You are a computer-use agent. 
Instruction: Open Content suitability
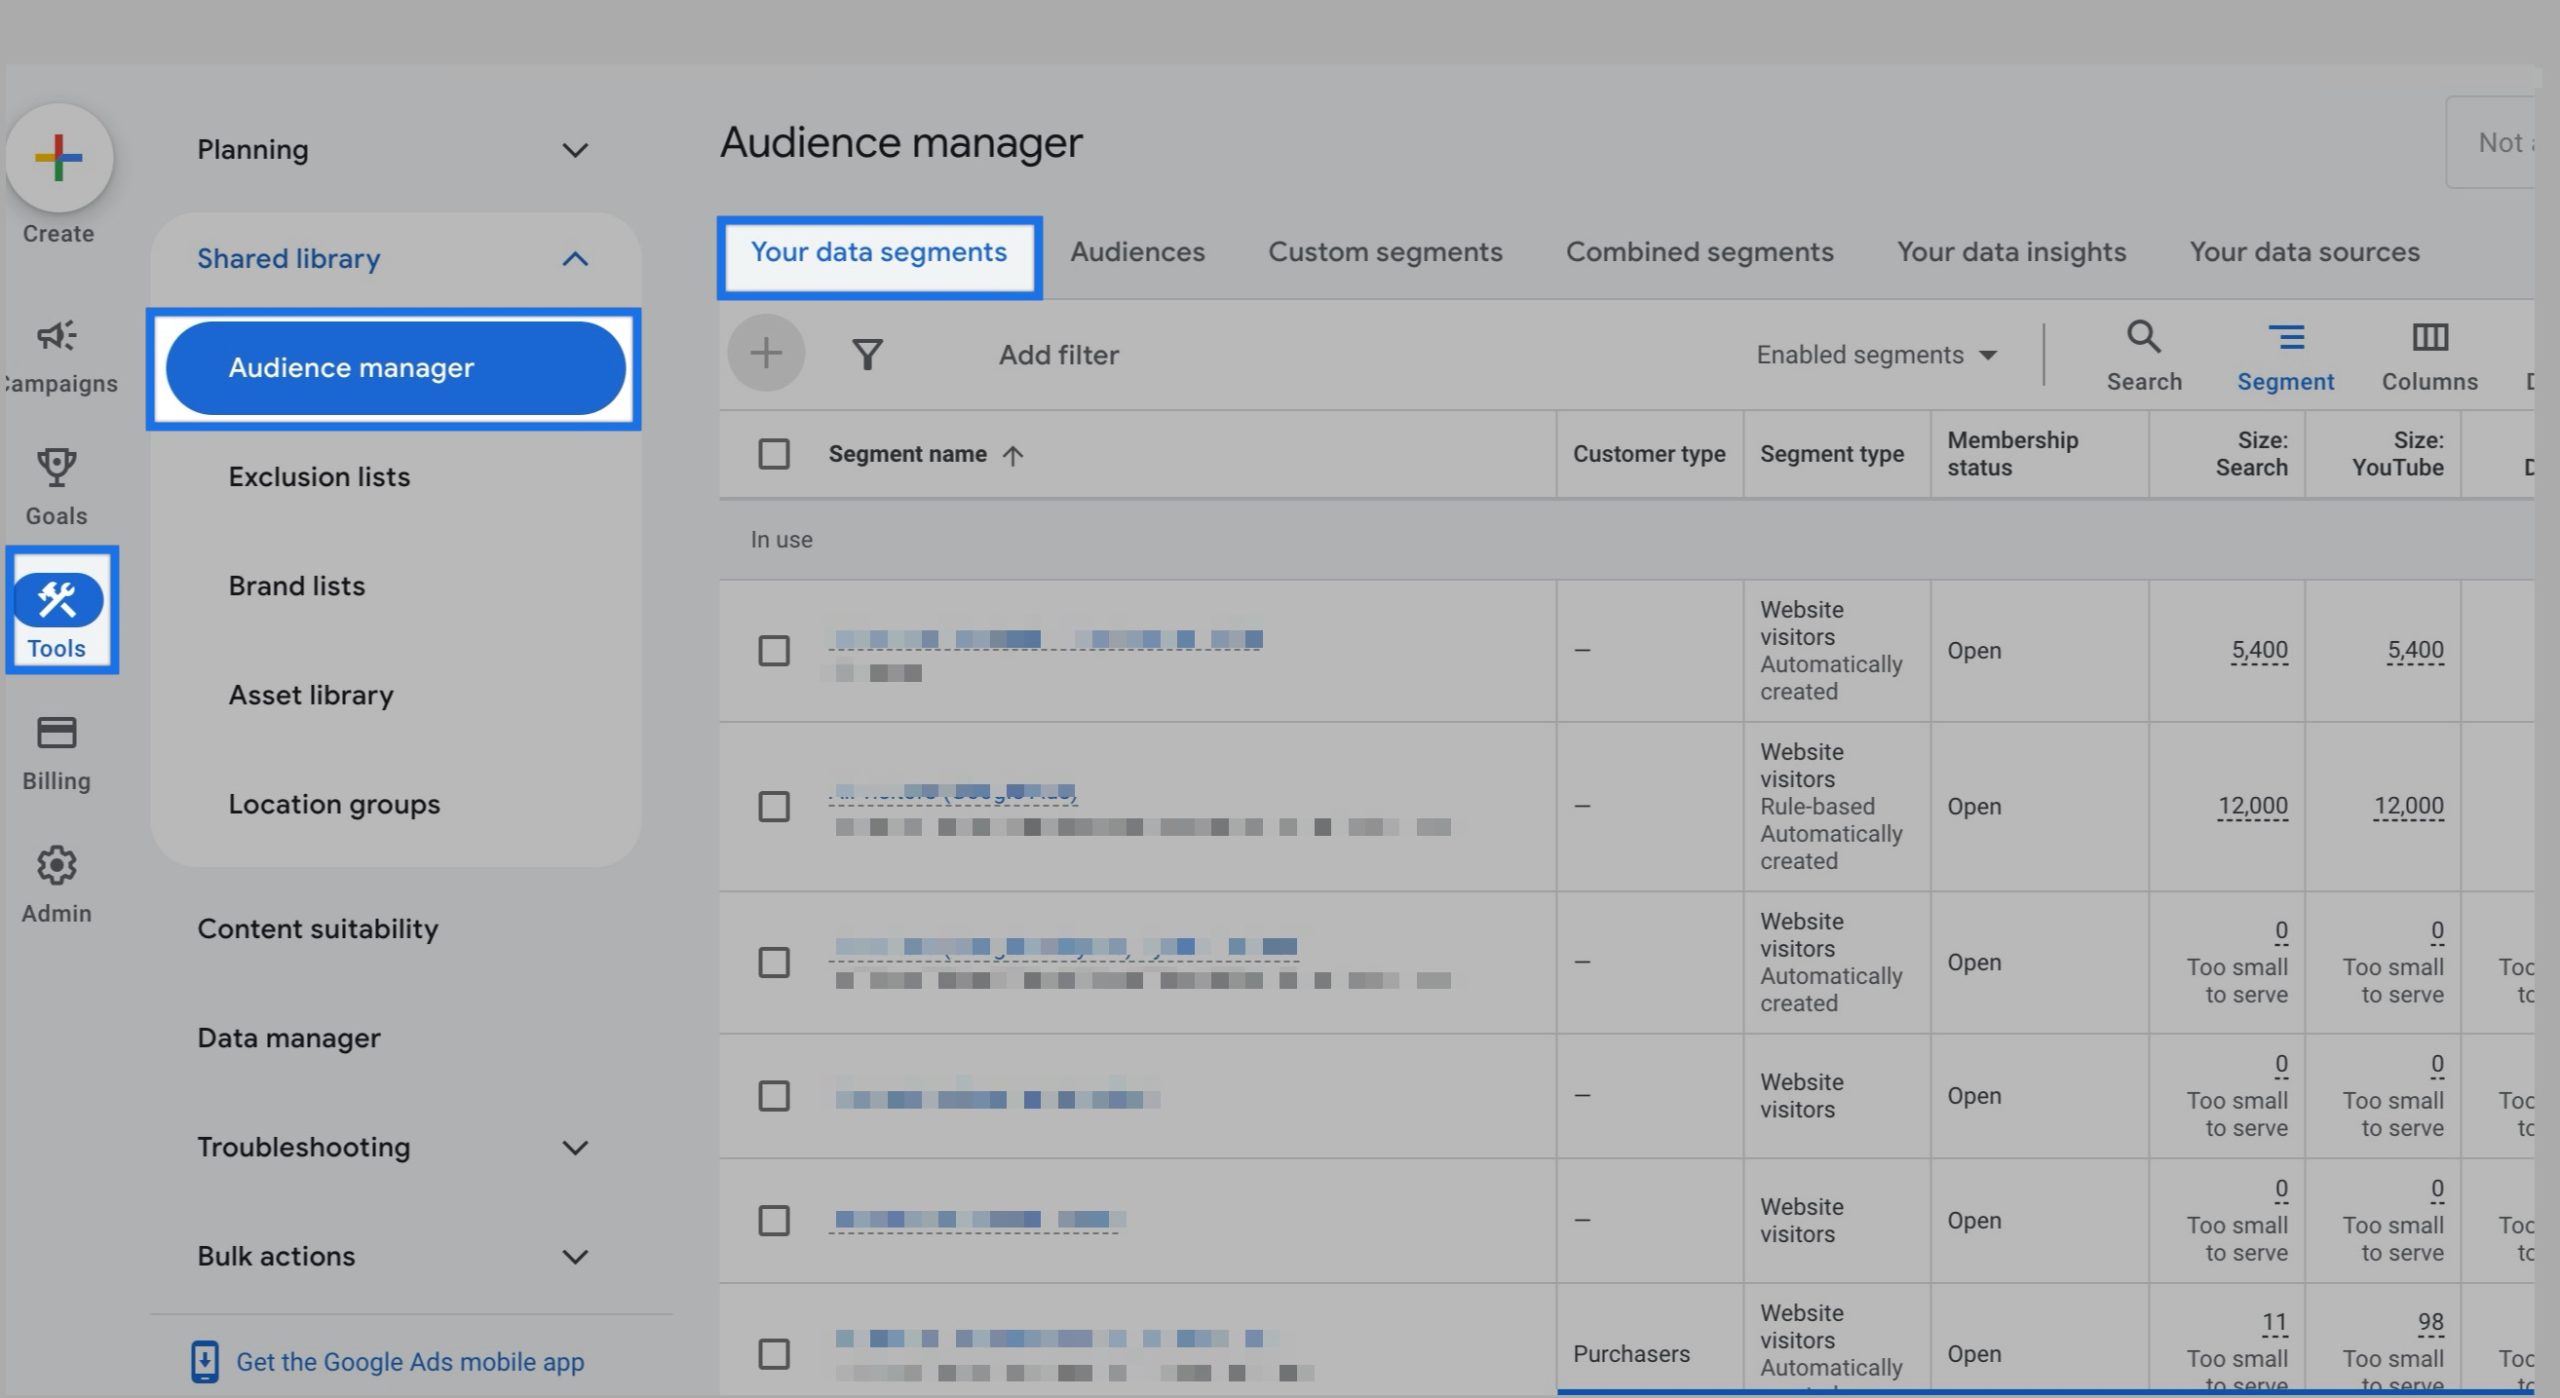coord(317,929)
